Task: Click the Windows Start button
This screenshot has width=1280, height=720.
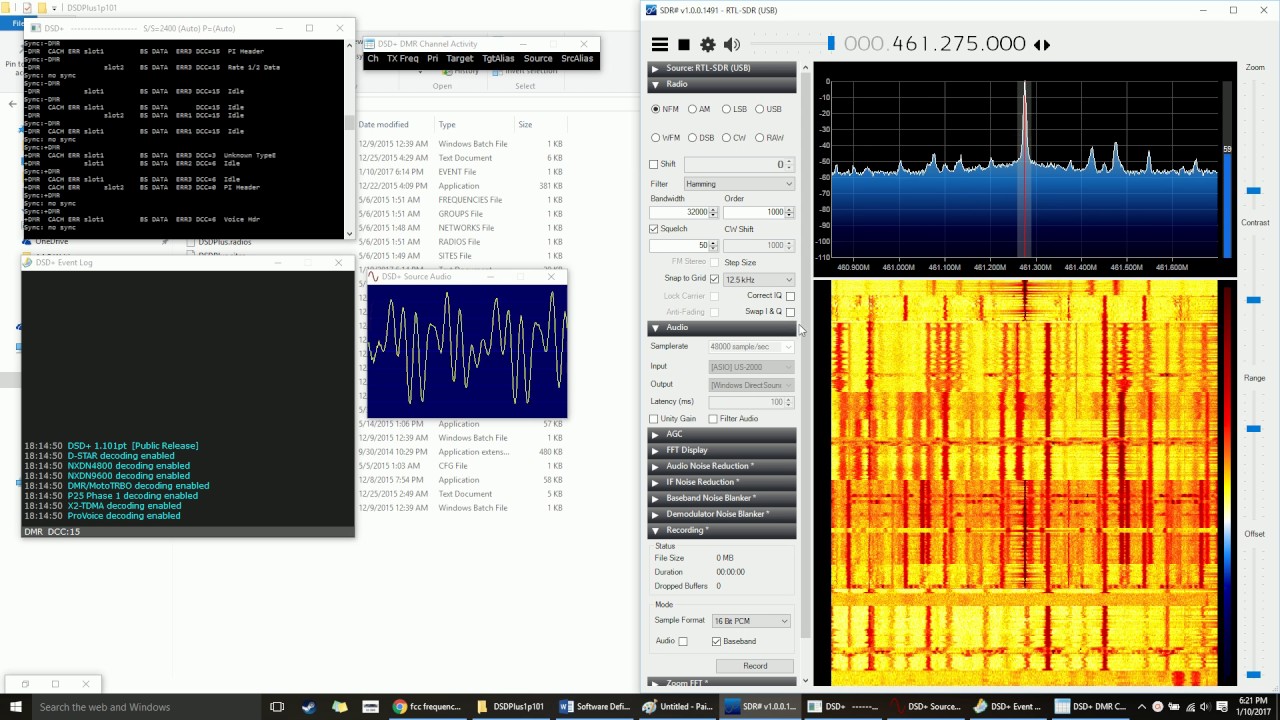Action: [x=16, y=707]
